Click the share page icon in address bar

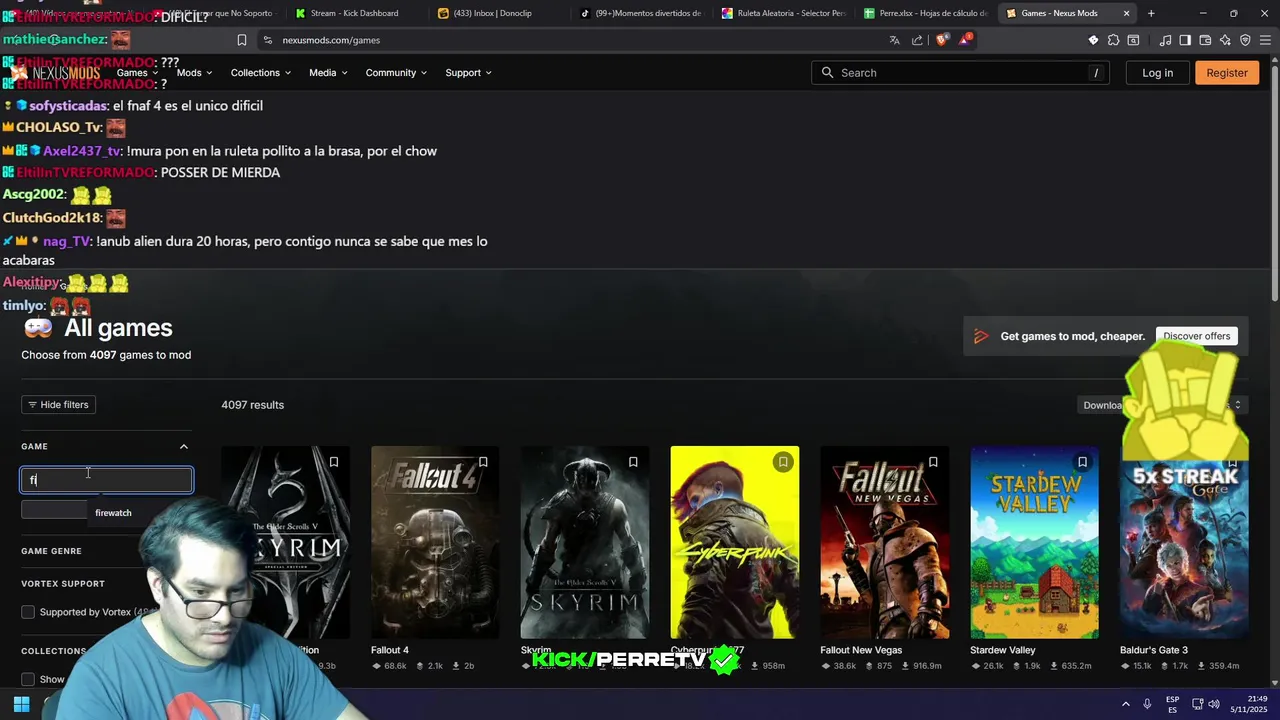(x=917, y=40)
